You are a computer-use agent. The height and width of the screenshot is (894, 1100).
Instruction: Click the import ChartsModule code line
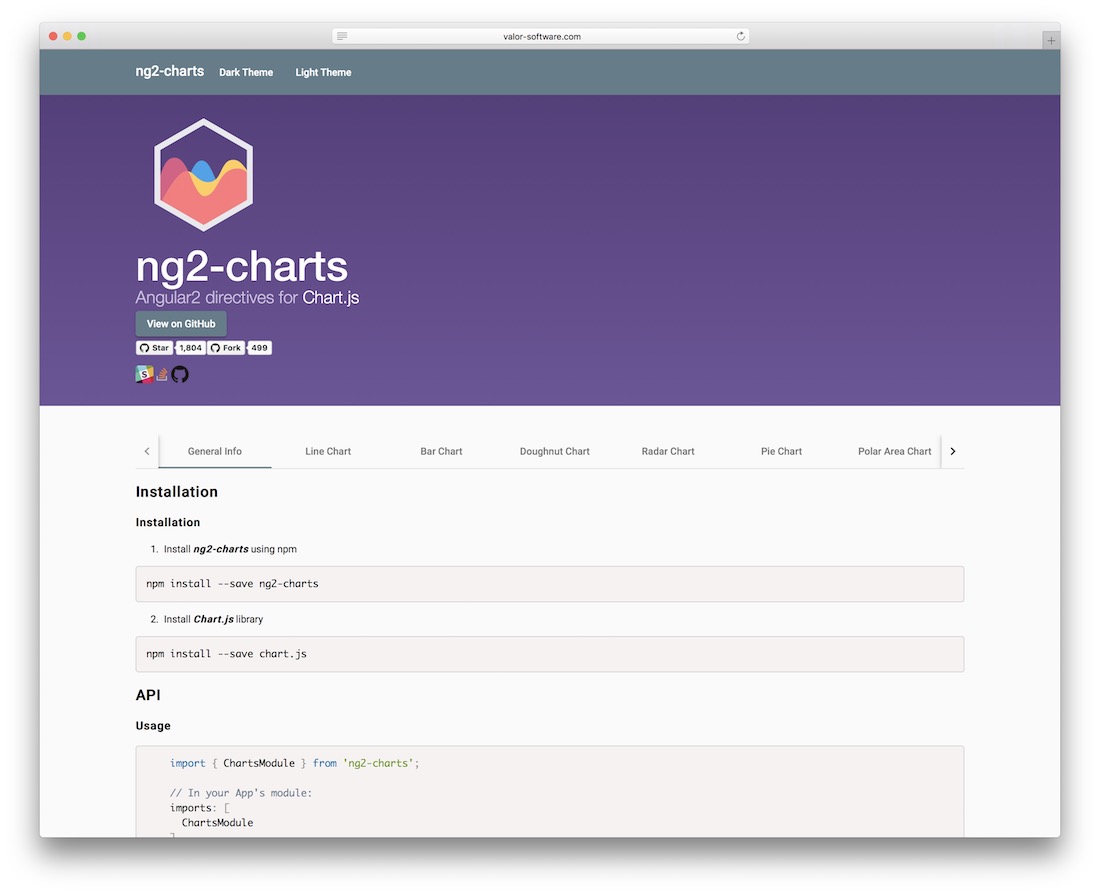click(294, 763)
